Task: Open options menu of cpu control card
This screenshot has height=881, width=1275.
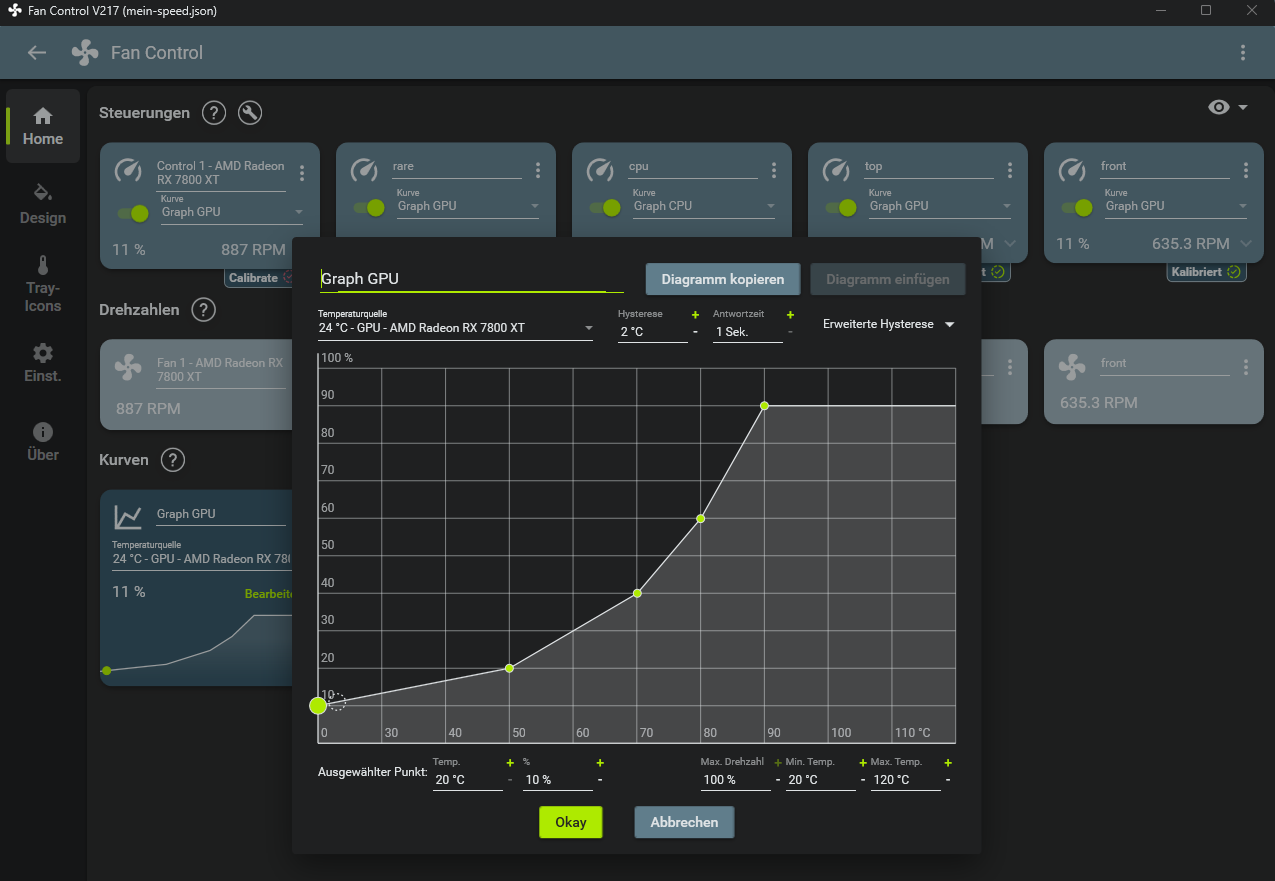Action: 773,170
